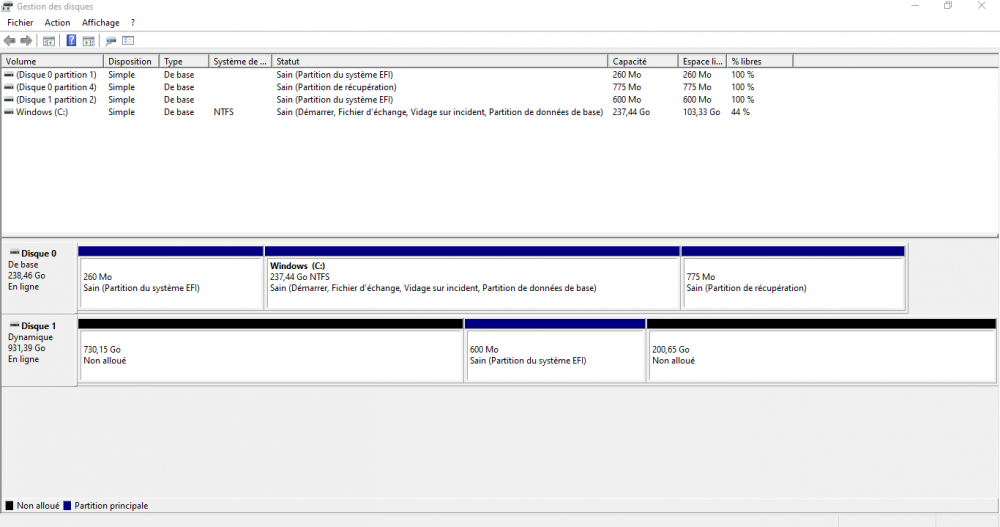Select the 200,65 Go unallocated block
Image resolution: width=1000 pixels, height=527 pixels.
(x=821, y=351)
